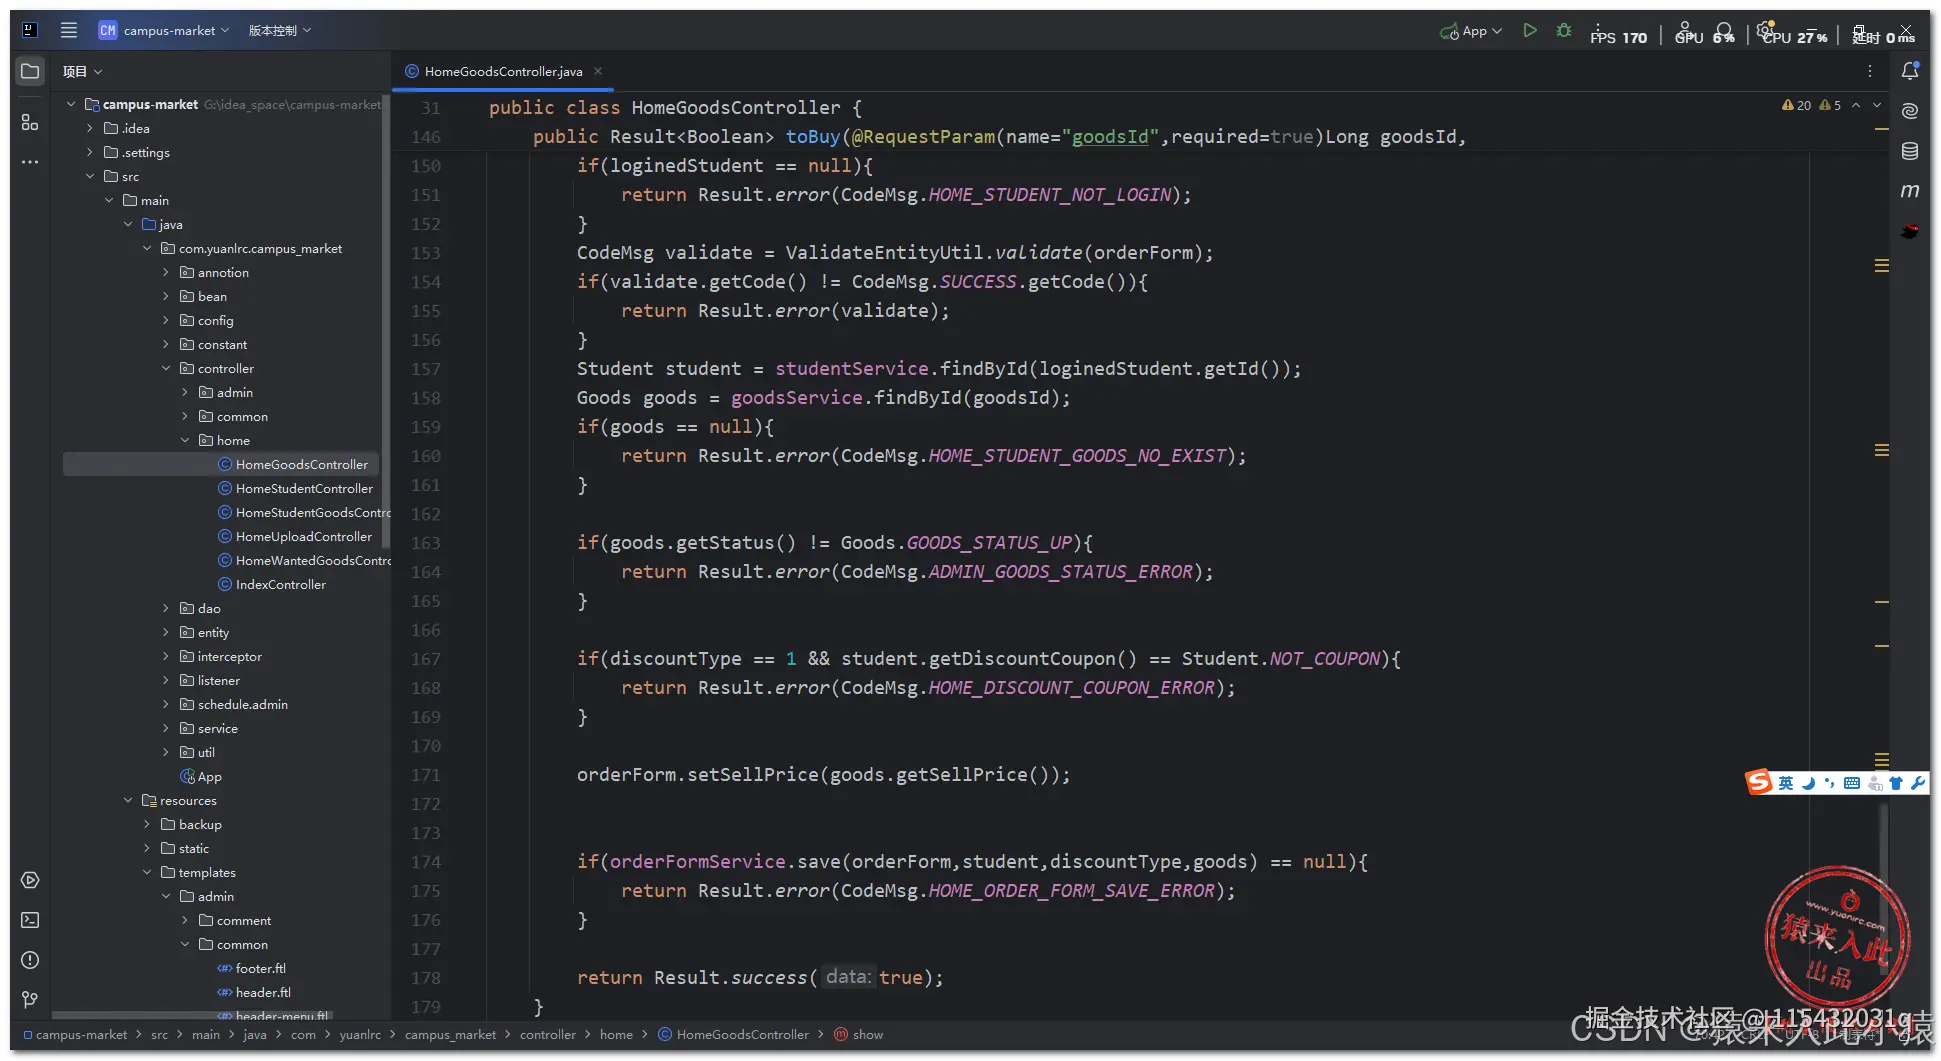Open editor tab options menu

(x=1869, y=71)
